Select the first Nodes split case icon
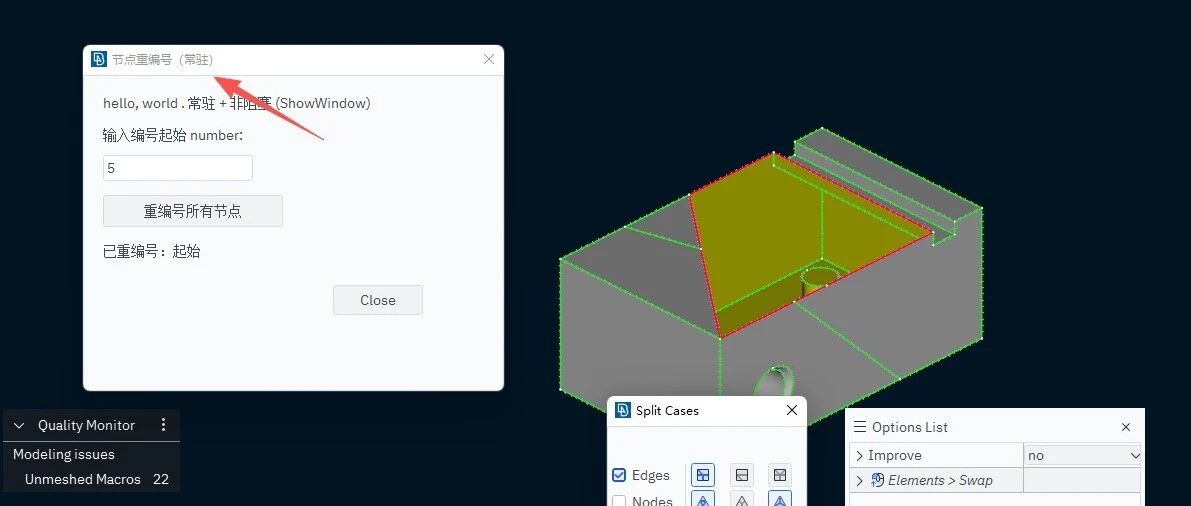This screenshot has height=506, width=1191. click(703, 500)
